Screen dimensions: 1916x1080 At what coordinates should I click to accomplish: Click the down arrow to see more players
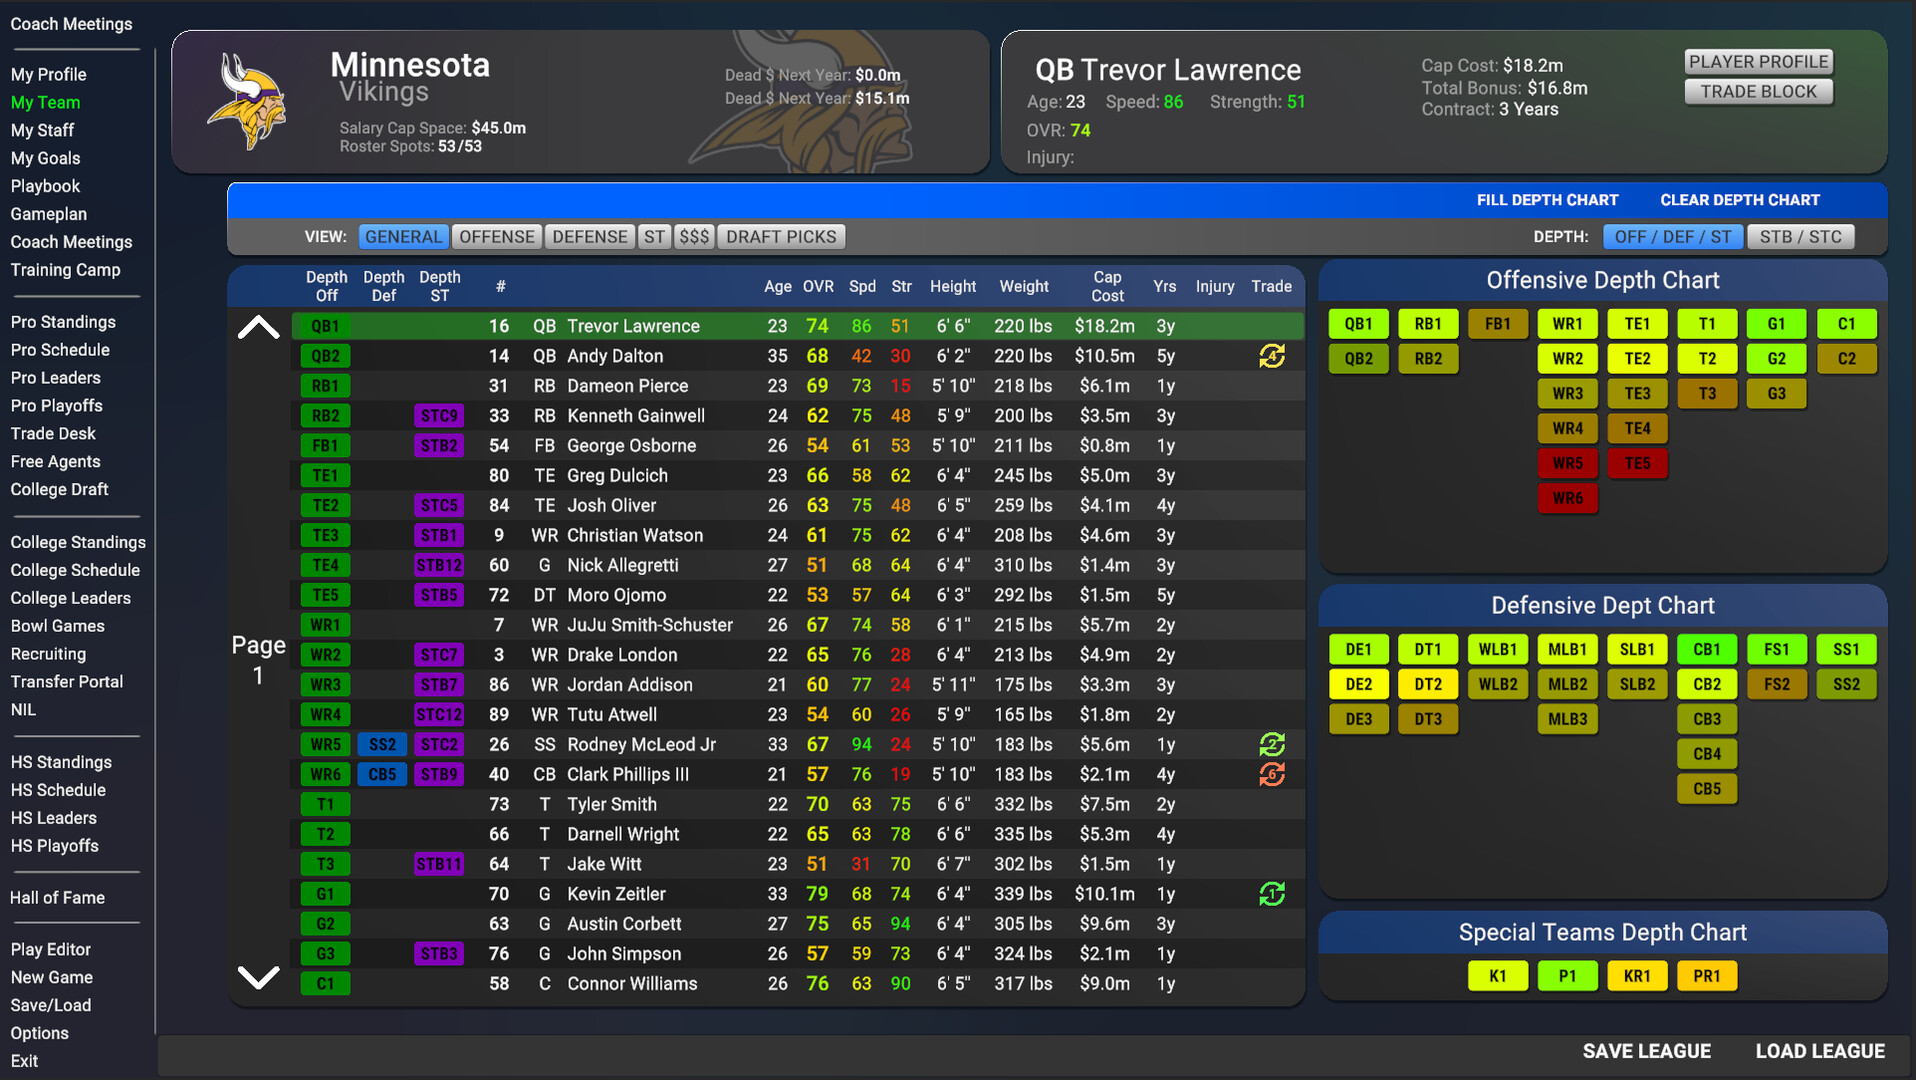tap(258, 977)
